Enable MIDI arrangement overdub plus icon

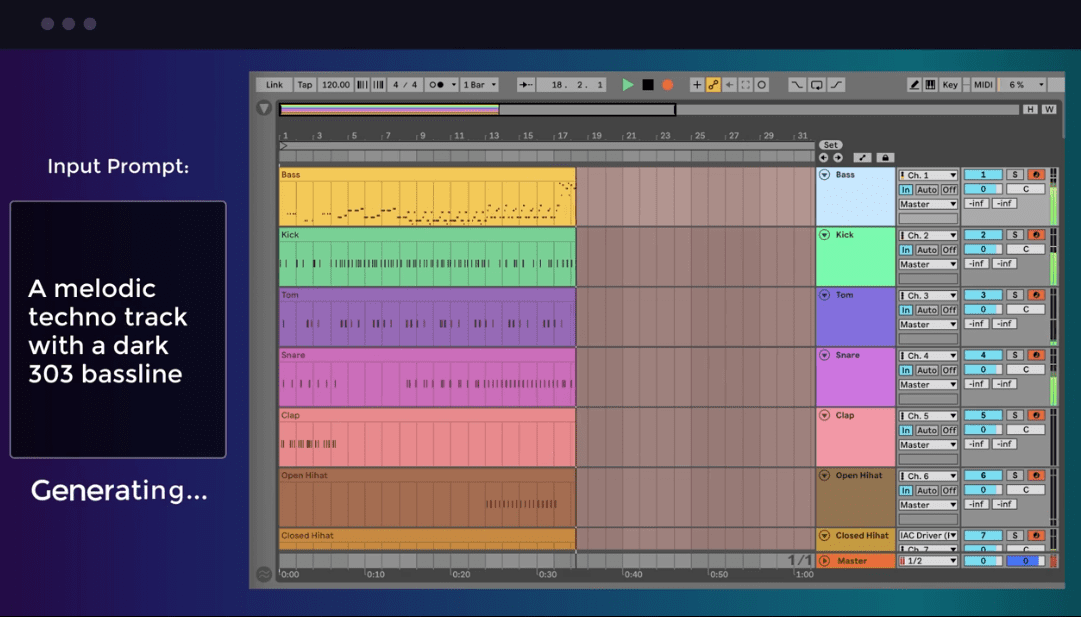coord(697,85)
